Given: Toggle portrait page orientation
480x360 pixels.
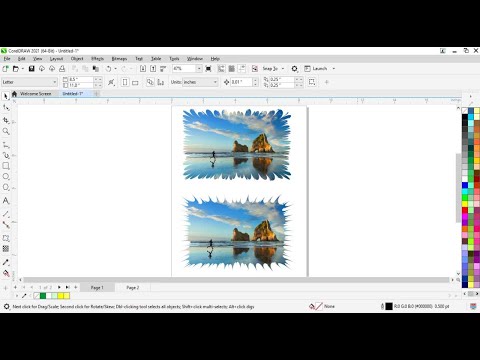Looking at the screenshot, I should [x=125, y=82].
